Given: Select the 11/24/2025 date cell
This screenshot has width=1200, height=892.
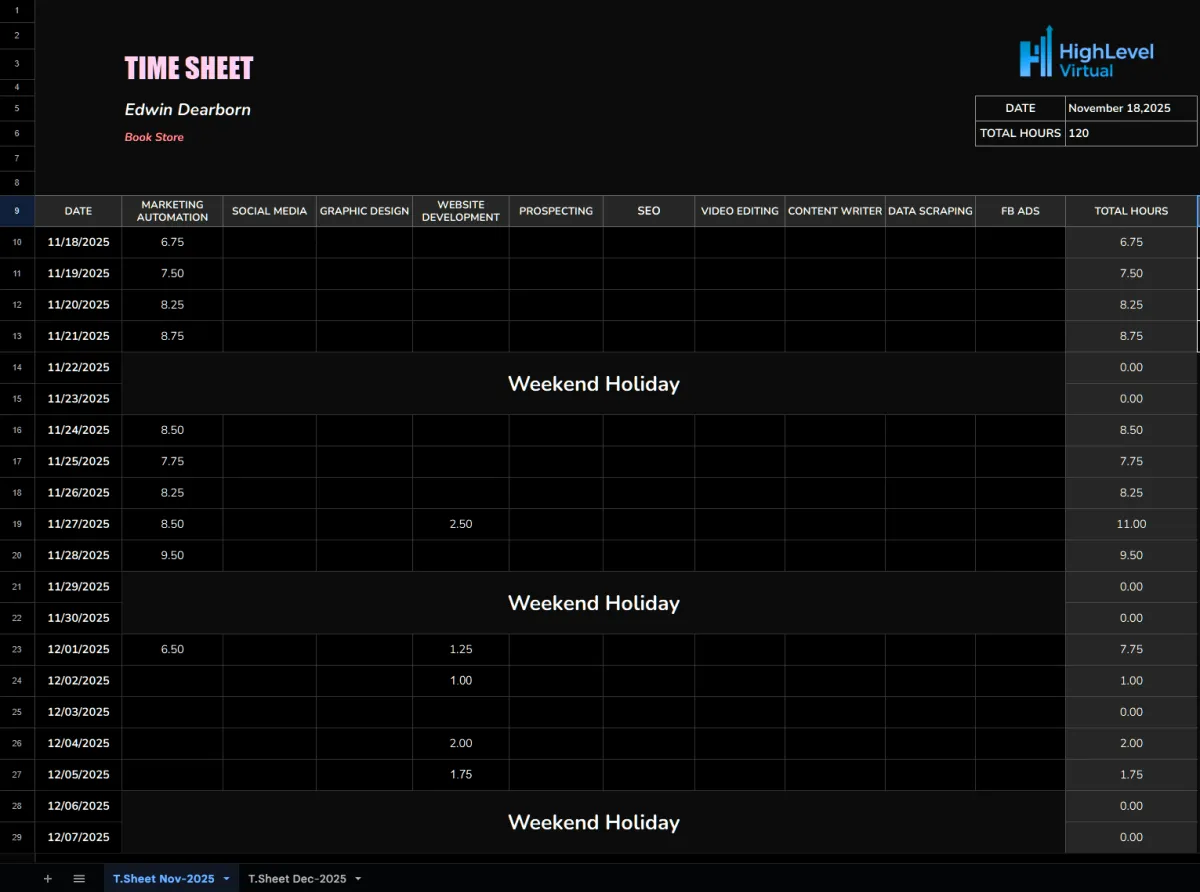Looking at the screenshot, I should pyautogui.click(x=78, y=430).
